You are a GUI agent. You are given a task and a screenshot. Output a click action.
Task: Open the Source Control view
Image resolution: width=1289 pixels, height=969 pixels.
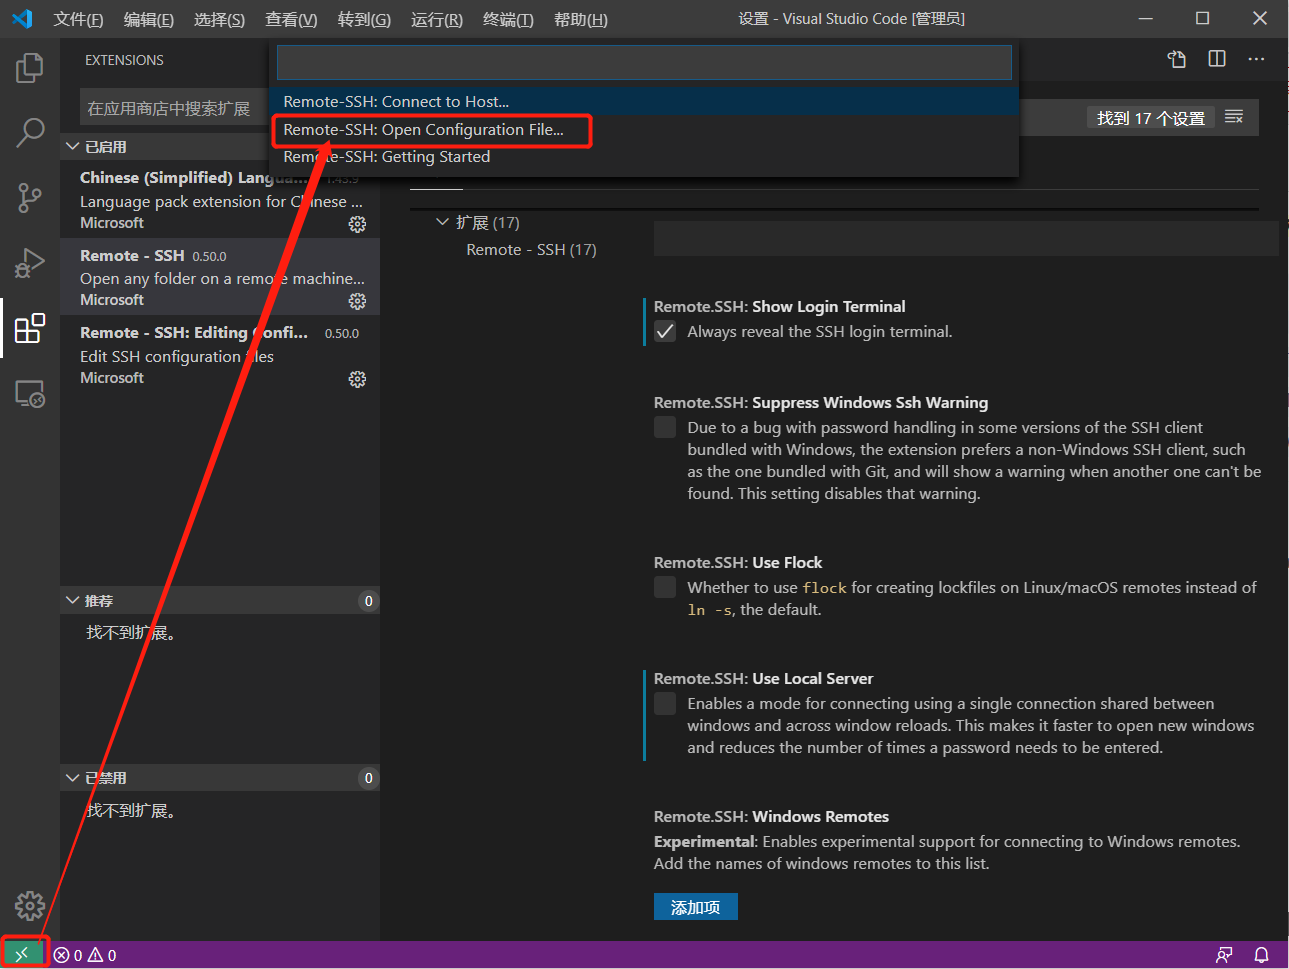pos(30,198)
